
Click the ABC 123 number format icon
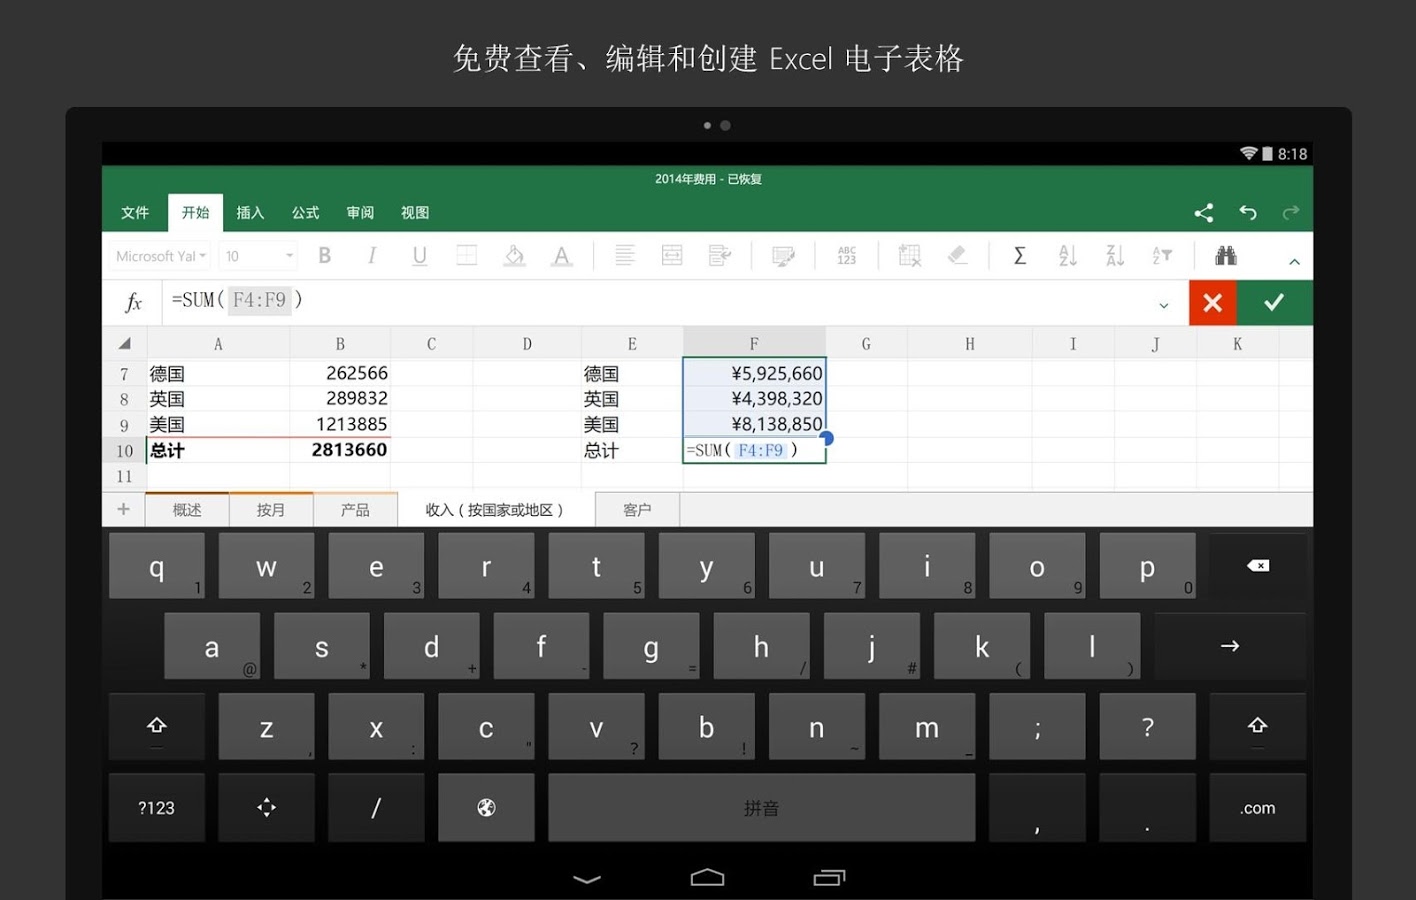[847, 256]
